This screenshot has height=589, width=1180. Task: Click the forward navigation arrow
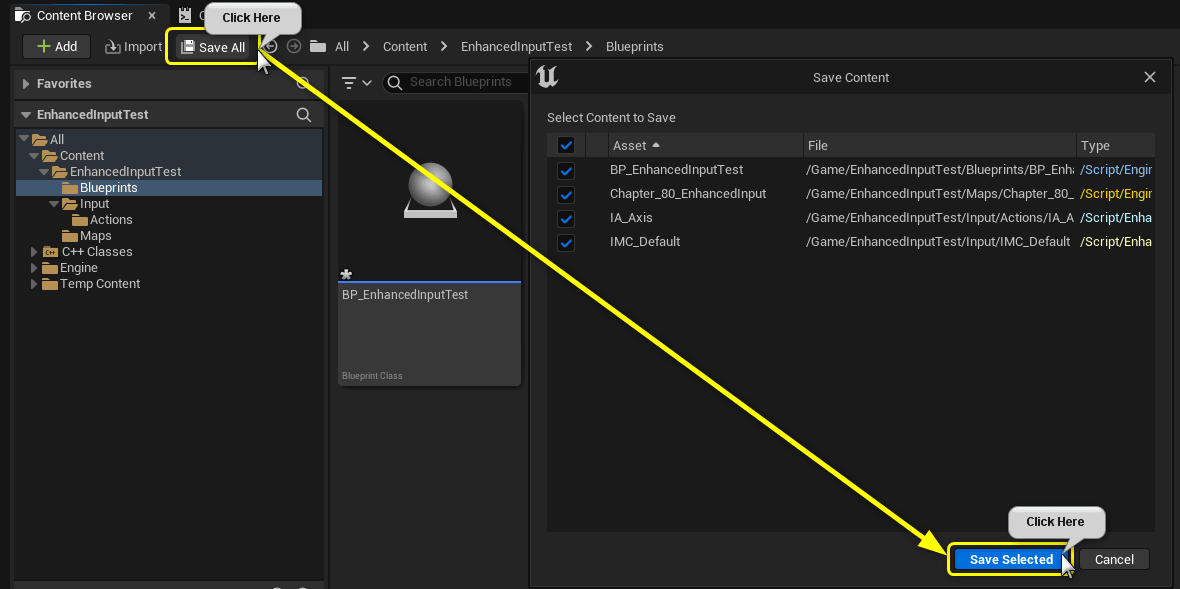pyautogui.click(x=293, y=46)
